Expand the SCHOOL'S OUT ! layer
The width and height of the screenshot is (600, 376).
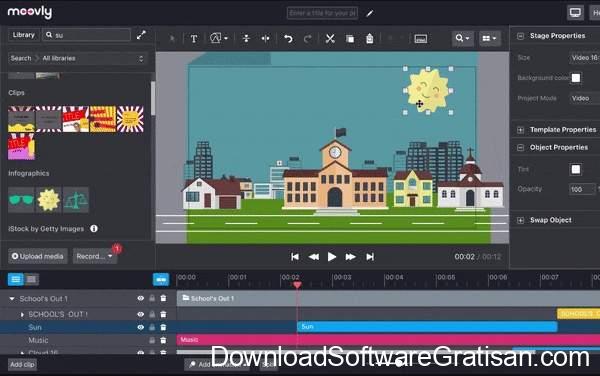pos(22,314)
